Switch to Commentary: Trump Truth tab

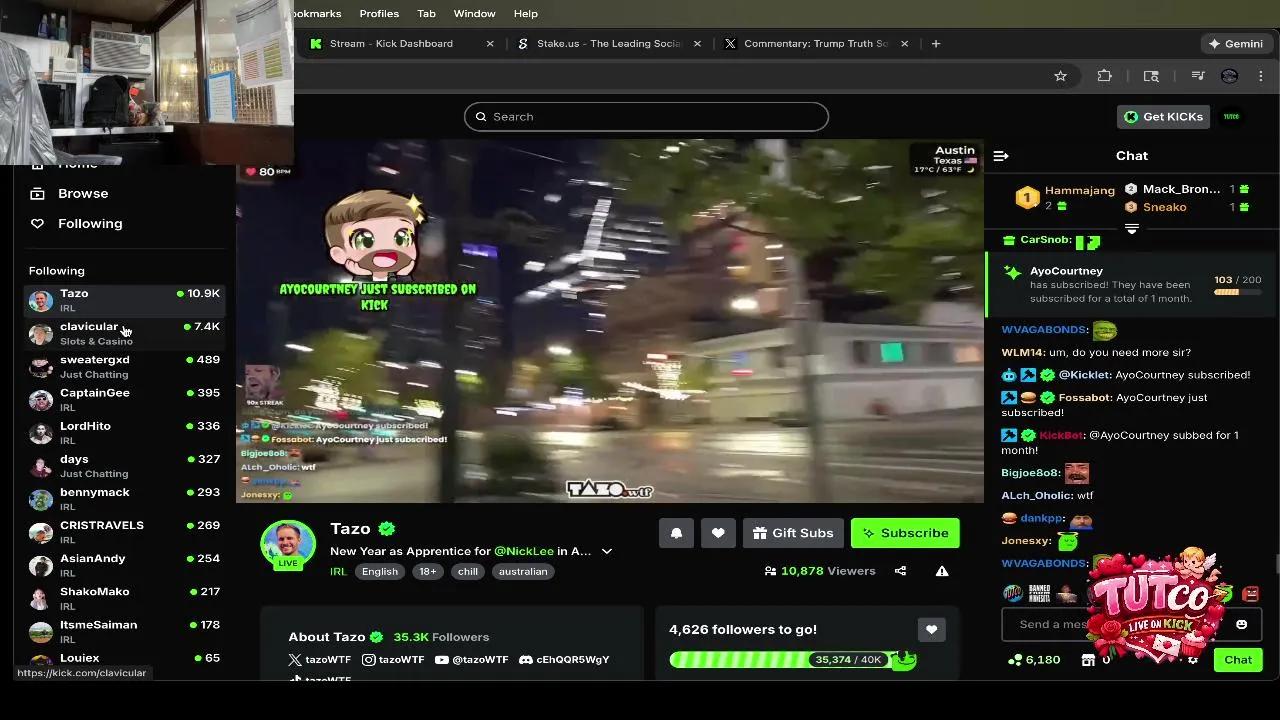[x=815, y=44]
